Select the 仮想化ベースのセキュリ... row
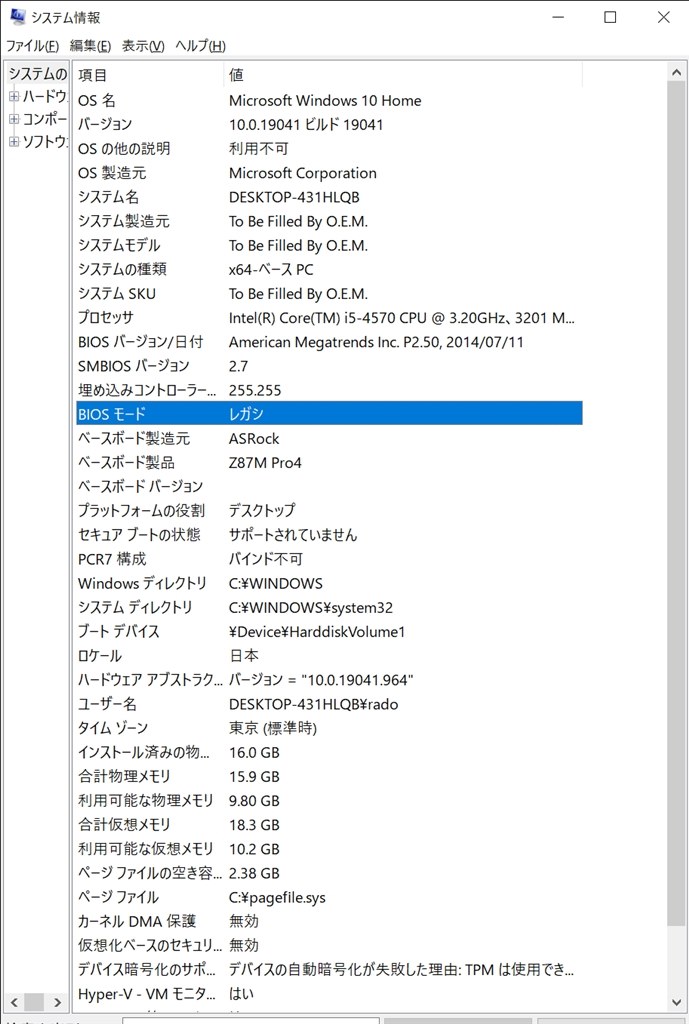 point(329,946)
